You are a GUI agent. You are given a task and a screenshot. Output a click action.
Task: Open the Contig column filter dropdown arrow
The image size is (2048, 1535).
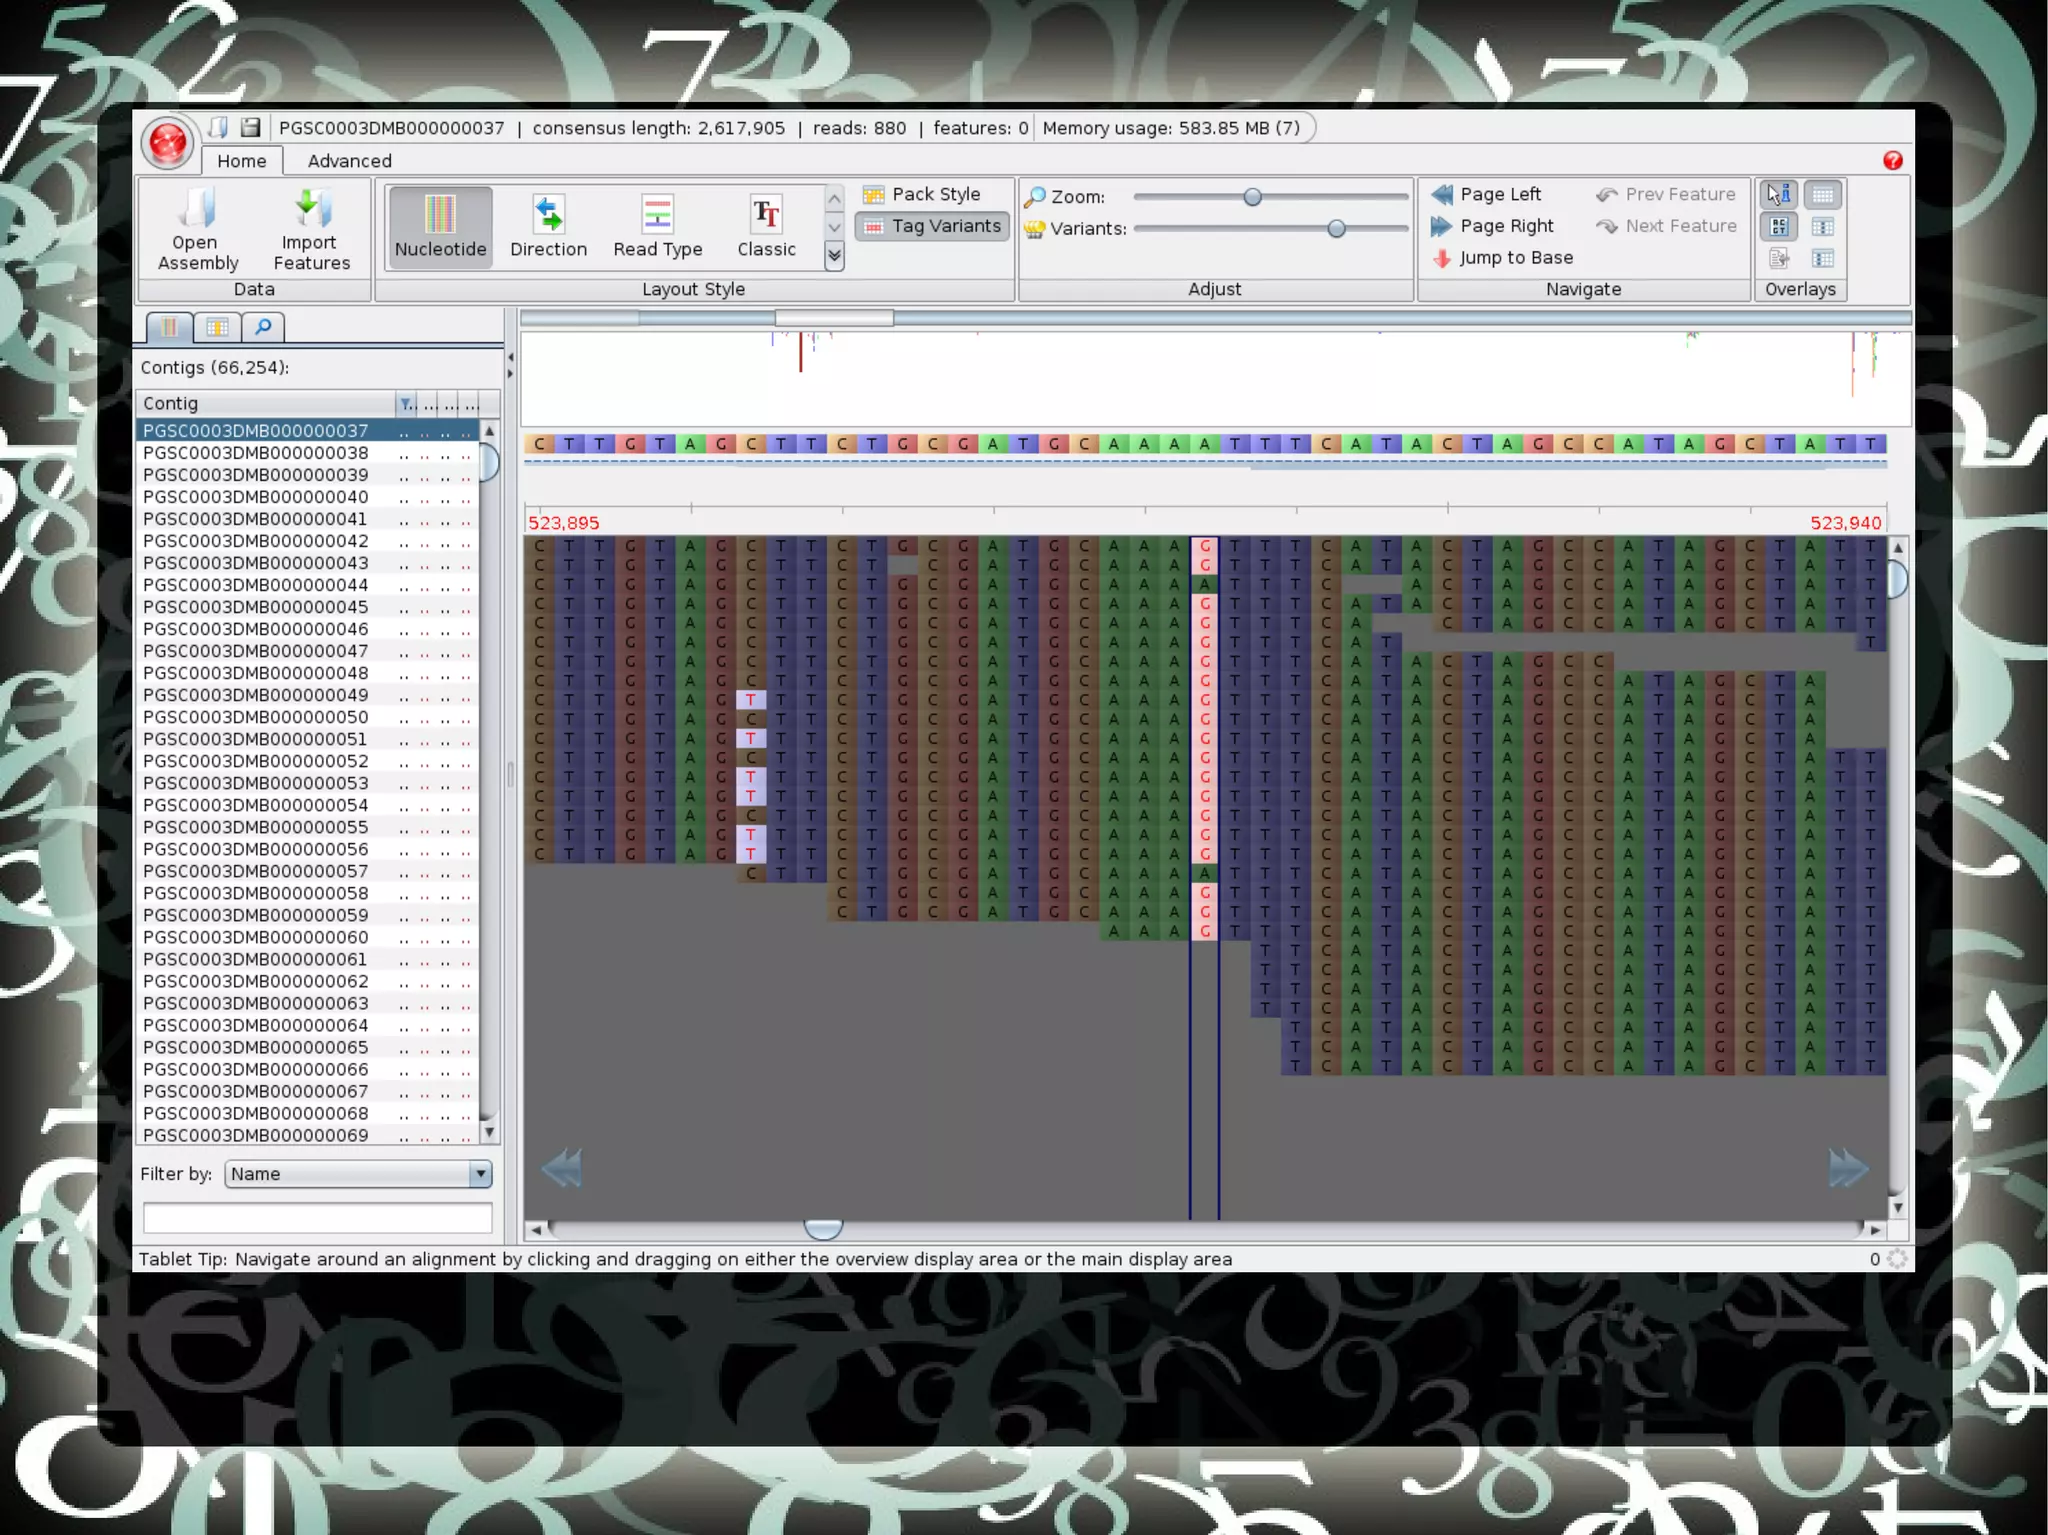pyautogui.click(x=406, y=404)
